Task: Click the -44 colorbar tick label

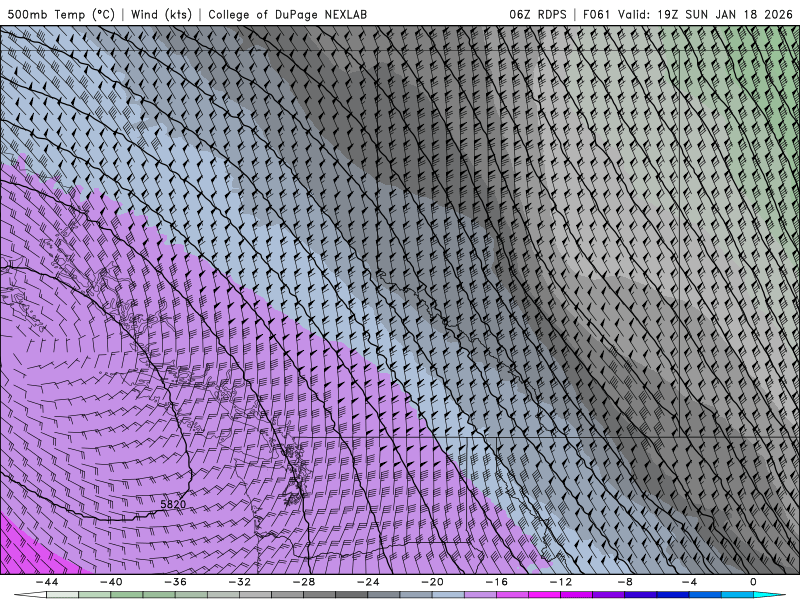Action: pyautogui.click(x=47, y=582)
